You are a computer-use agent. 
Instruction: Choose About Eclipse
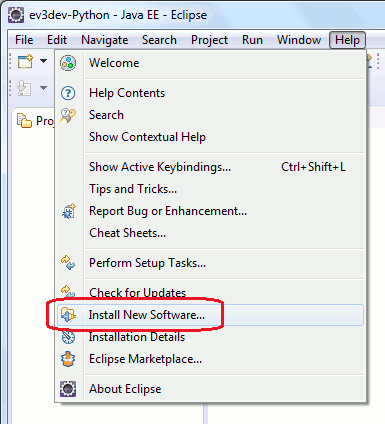pos(210,389)
